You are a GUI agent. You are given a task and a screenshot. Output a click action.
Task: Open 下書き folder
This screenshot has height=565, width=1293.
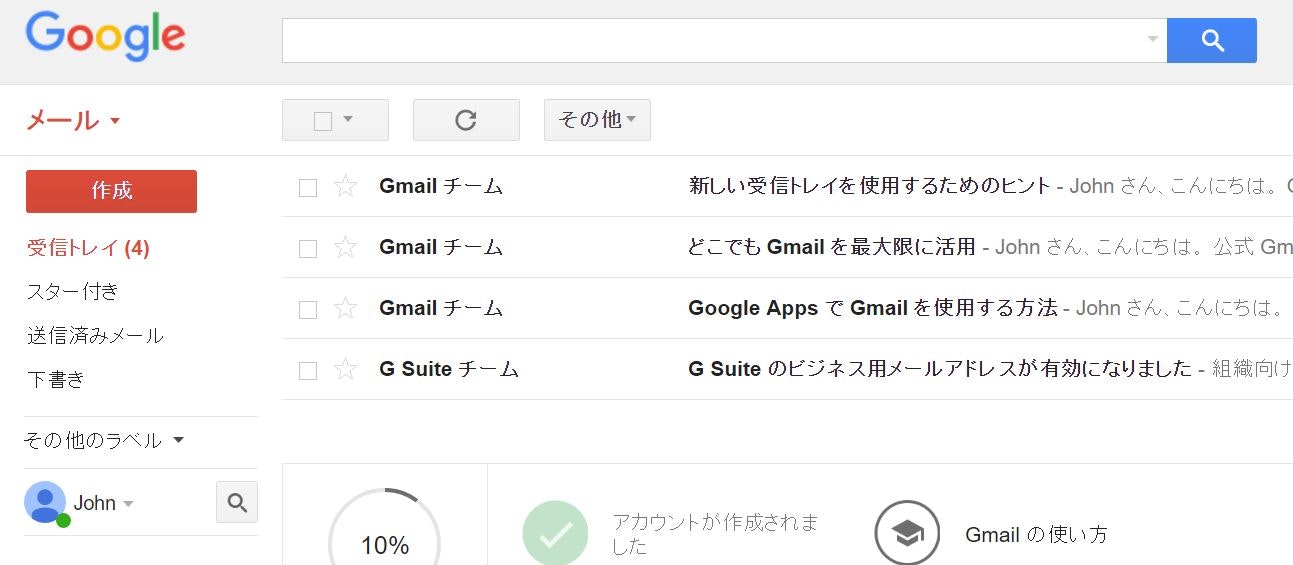pyautogui.click(x=56, y=380)
